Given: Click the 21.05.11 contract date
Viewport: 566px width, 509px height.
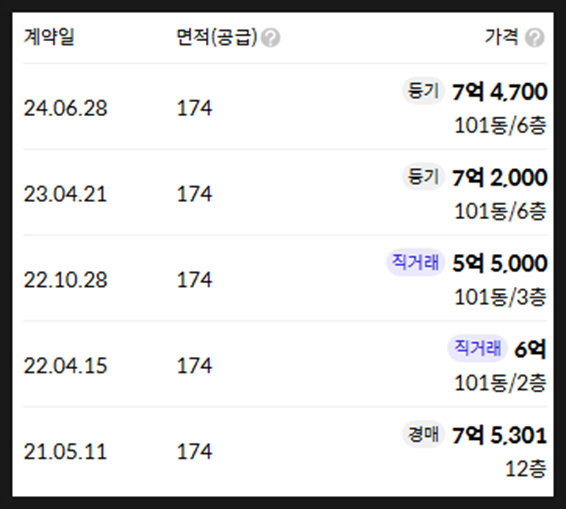Looking at the screenshot, I should pyautogui.click(x=65, y=451).
